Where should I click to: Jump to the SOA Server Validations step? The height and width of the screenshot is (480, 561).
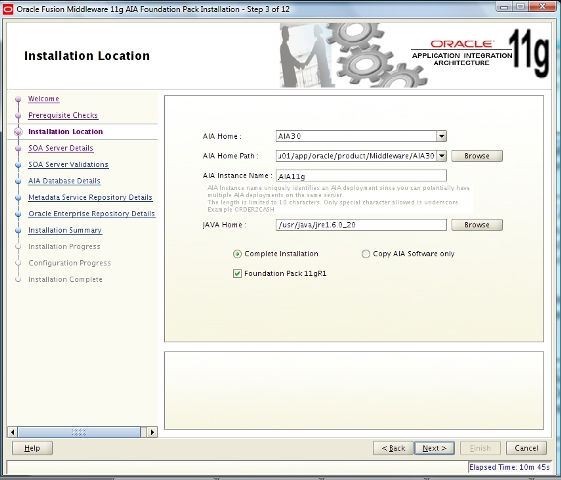(68, 165)
